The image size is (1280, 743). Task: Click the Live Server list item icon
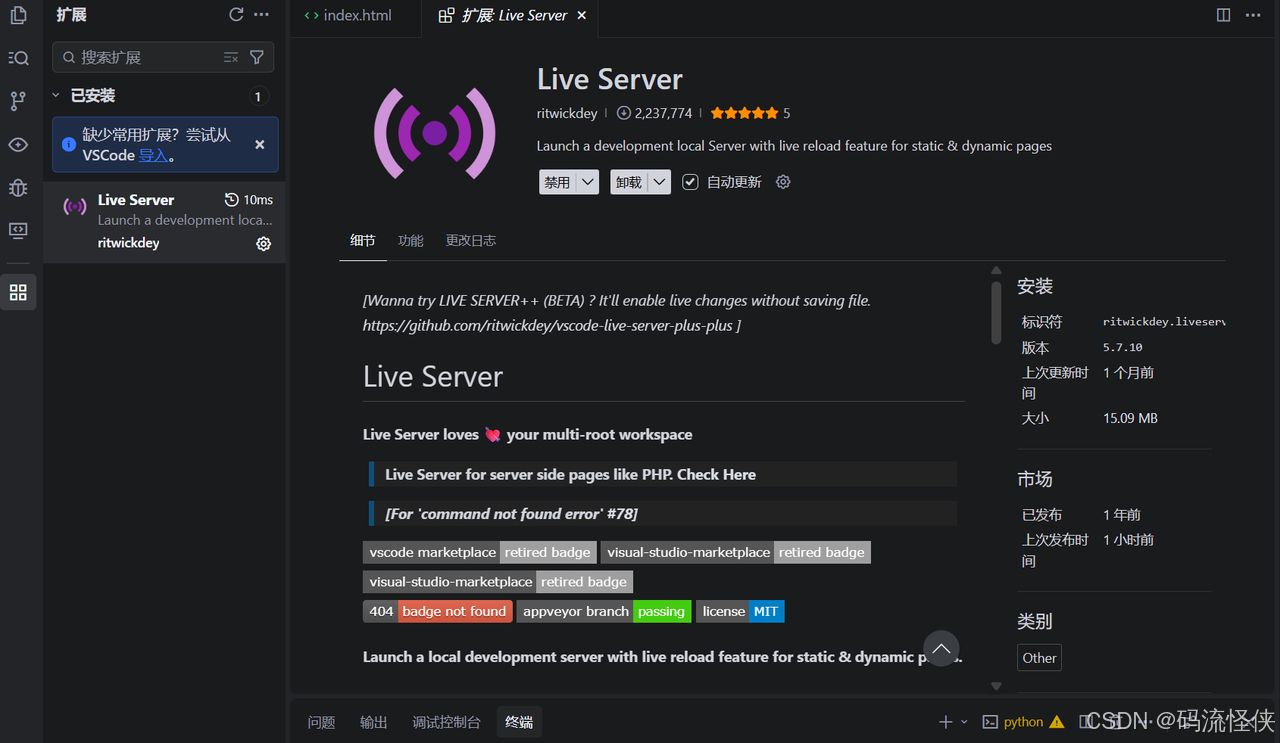click(x=75, y=207)
